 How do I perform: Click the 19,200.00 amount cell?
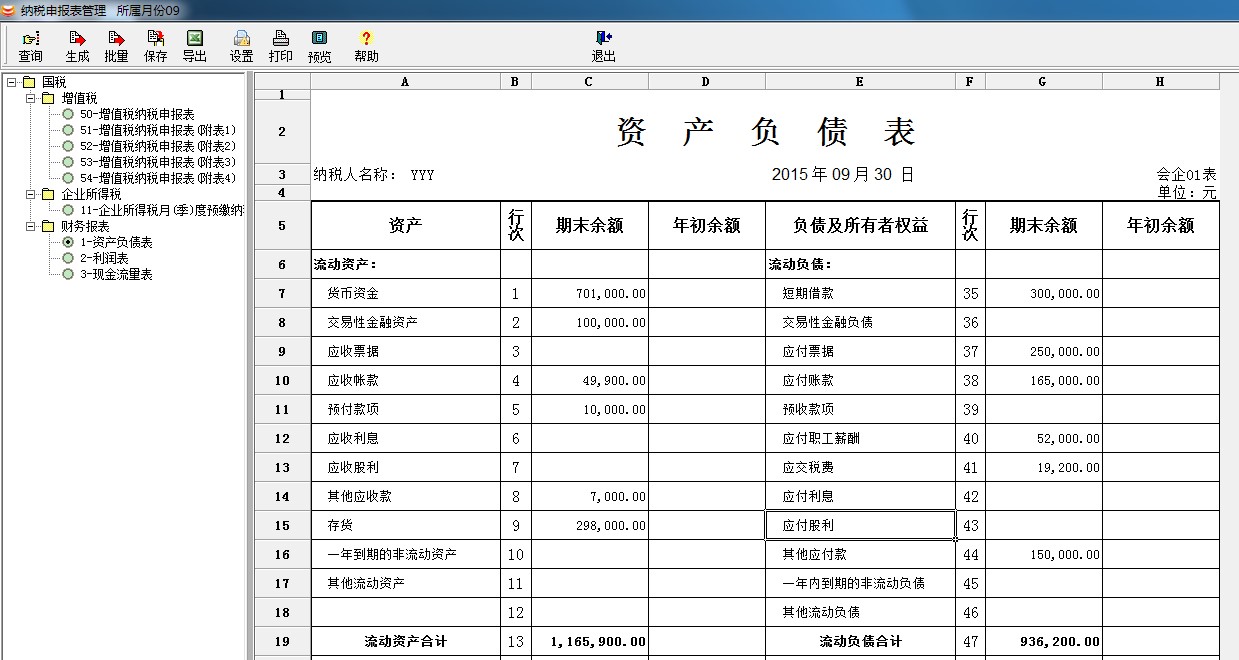[1043, 467]
